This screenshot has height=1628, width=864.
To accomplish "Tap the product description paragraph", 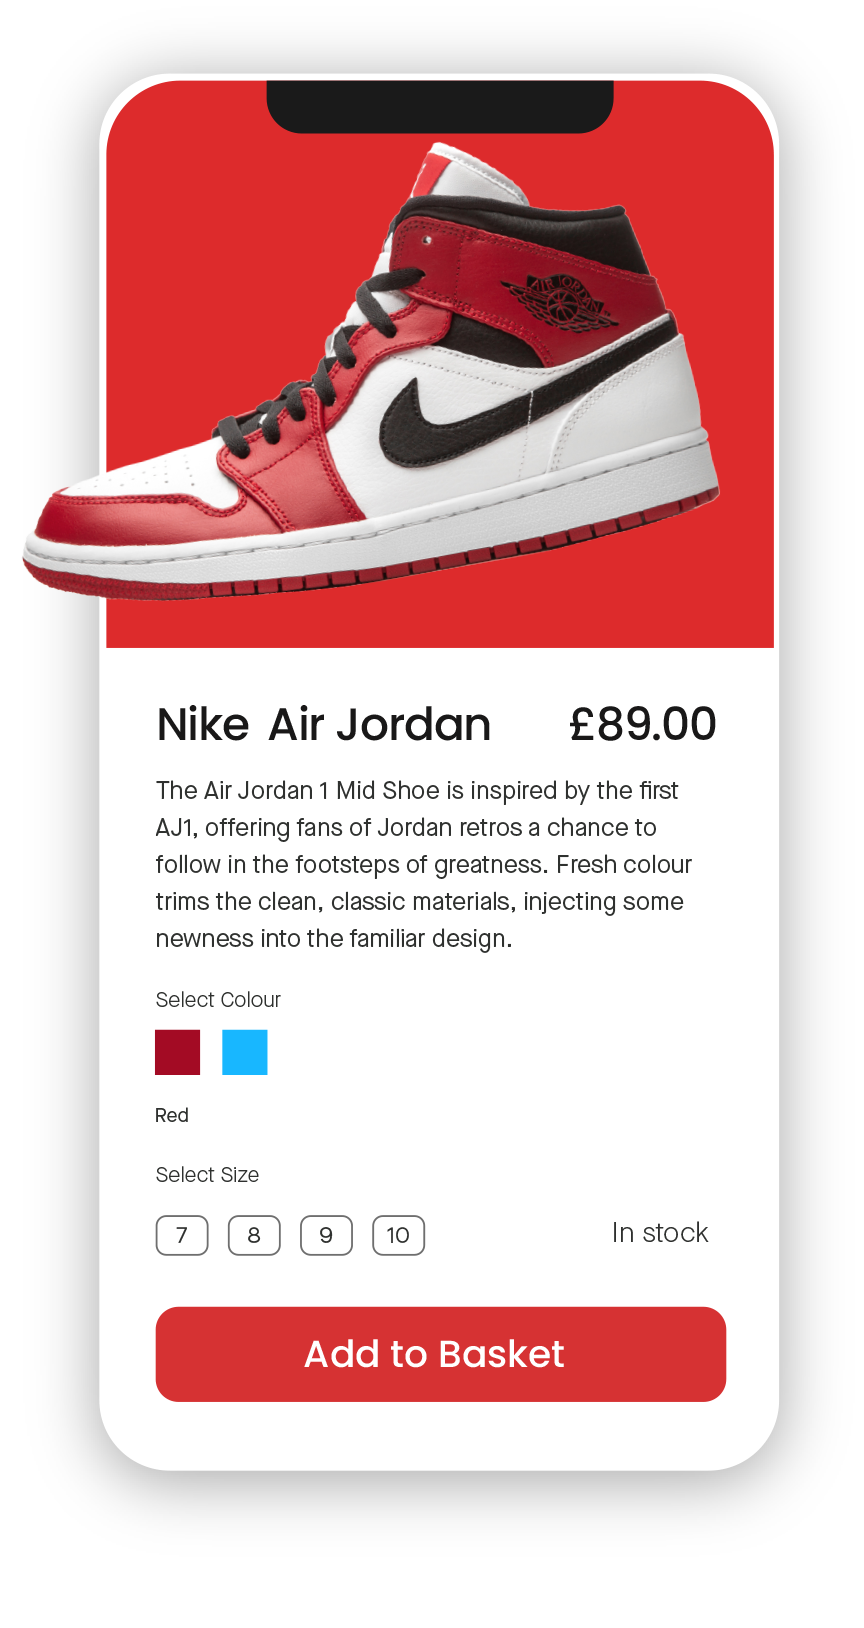I will coord(424,864).
